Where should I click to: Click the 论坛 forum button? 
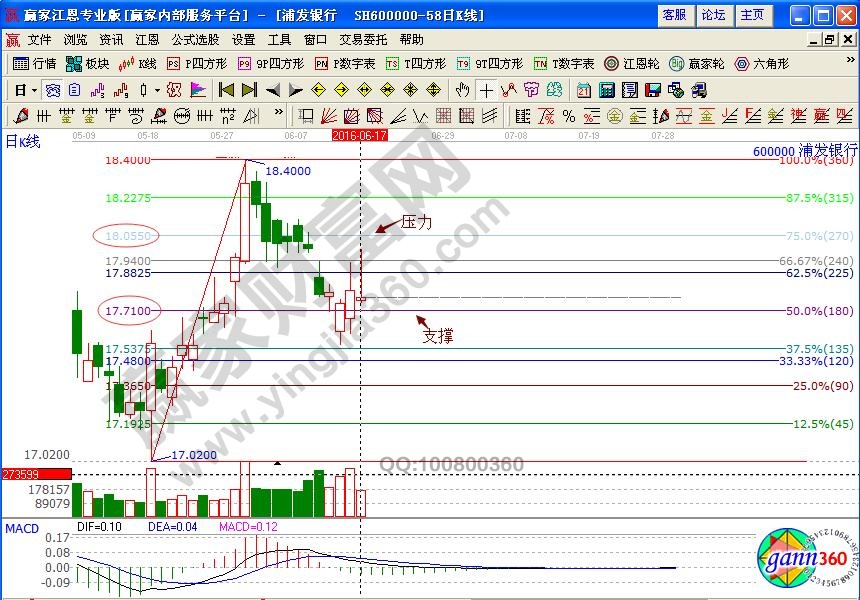pos(714,15)
